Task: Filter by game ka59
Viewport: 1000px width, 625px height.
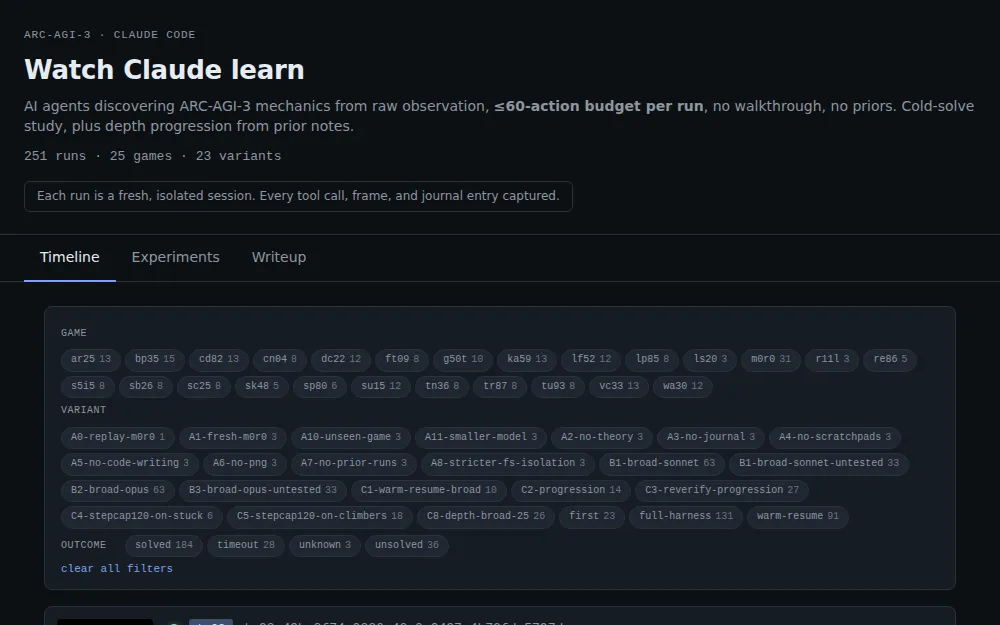Action: [x=527, y=360]
